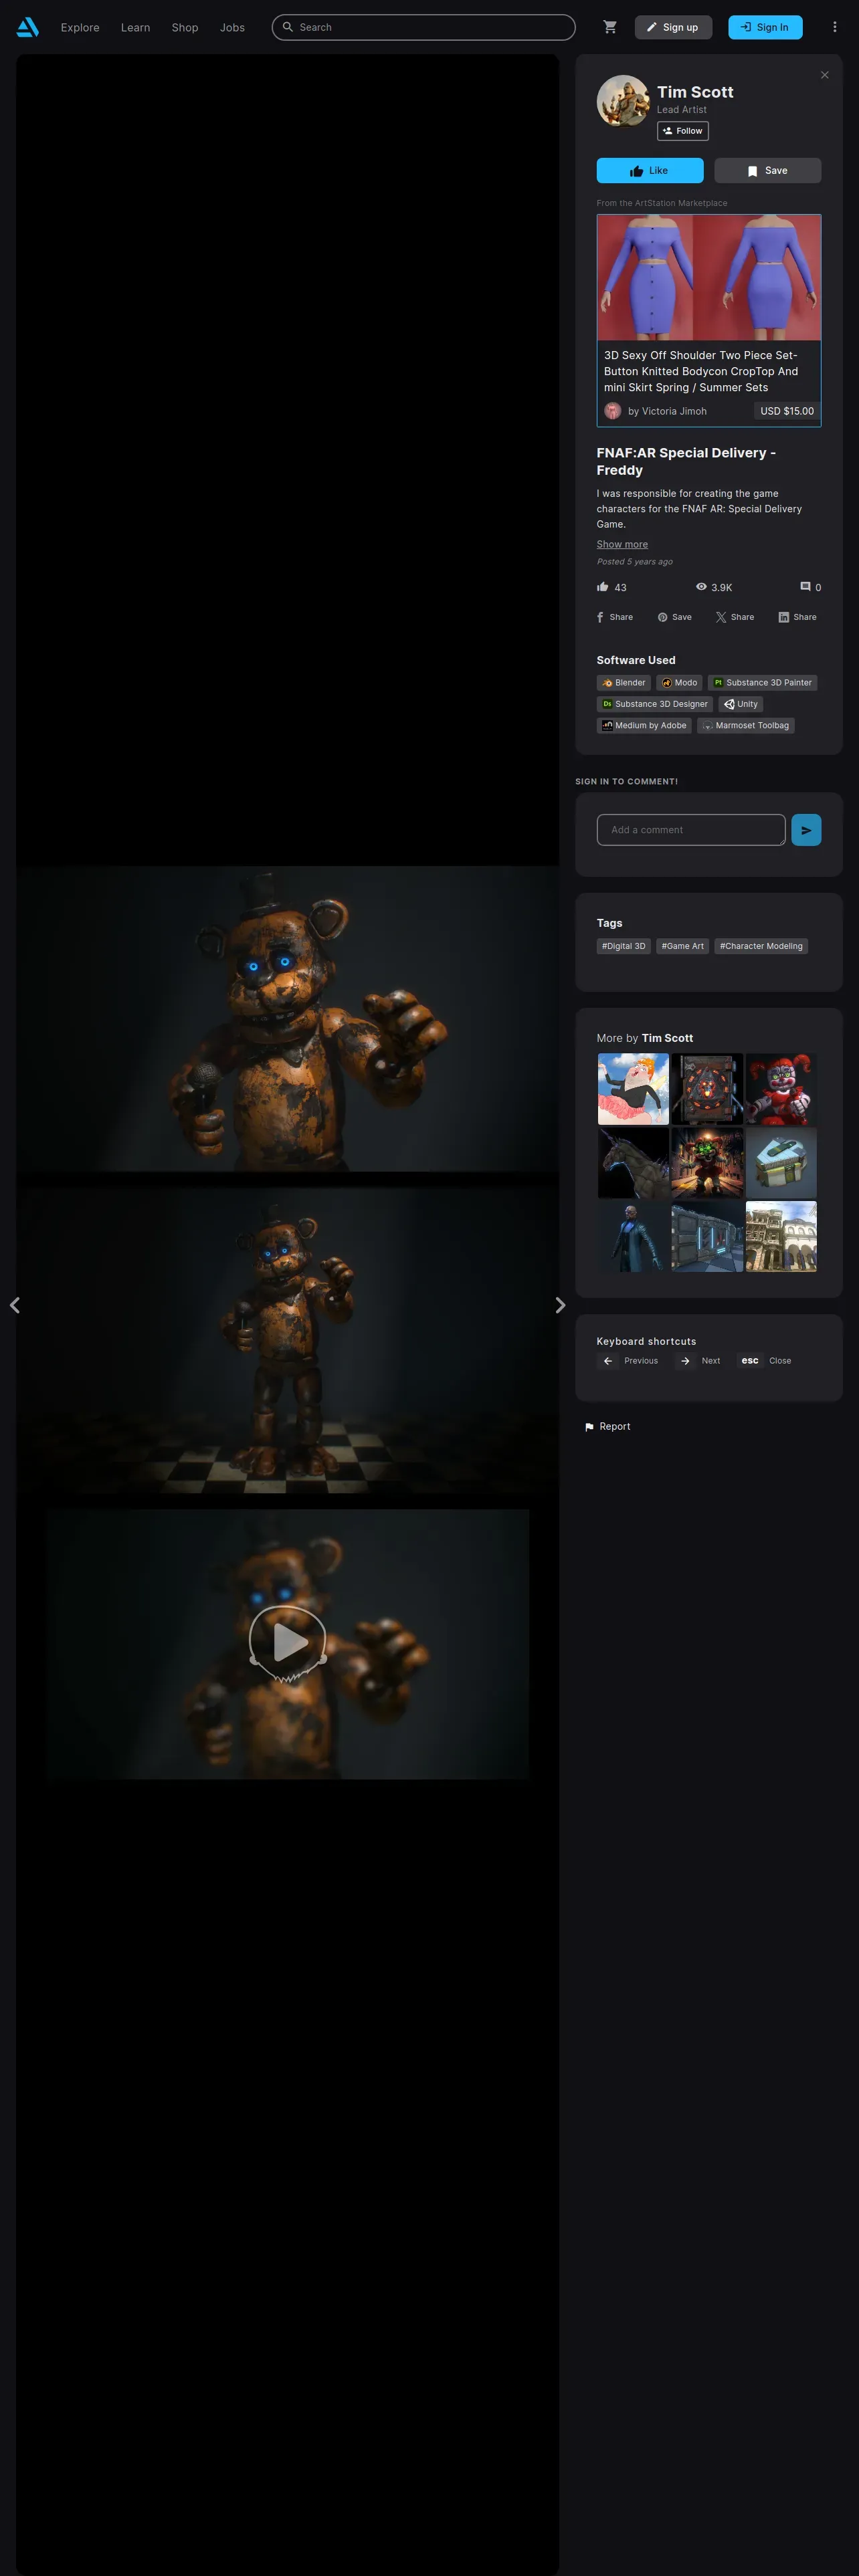Open the man in leather coat thumbnail

(x=634, y=1237)
